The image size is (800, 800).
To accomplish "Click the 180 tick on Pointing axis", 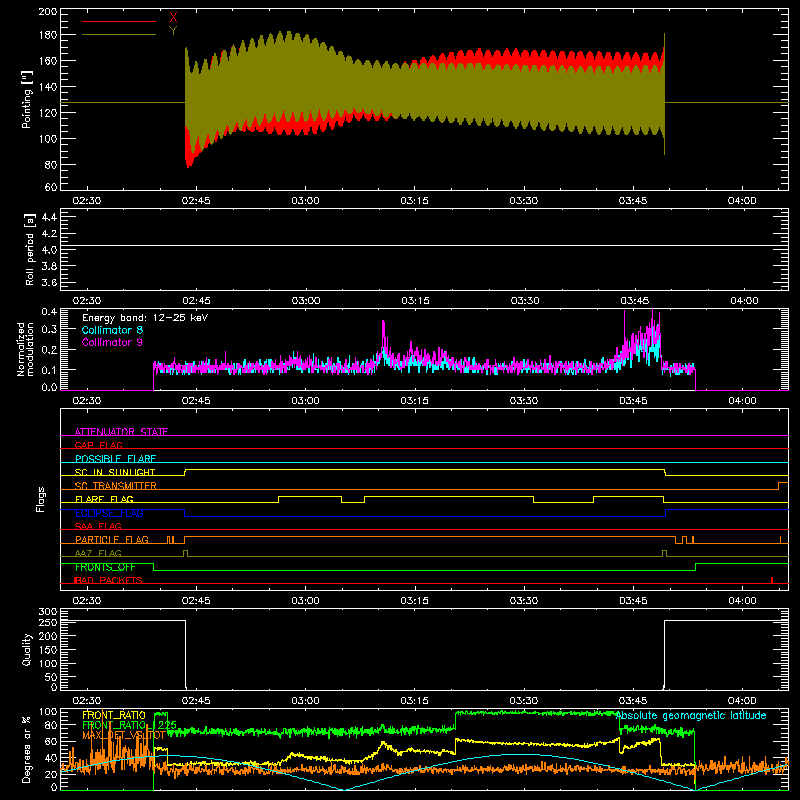I will pyautogui.click(x=48, y=35).
